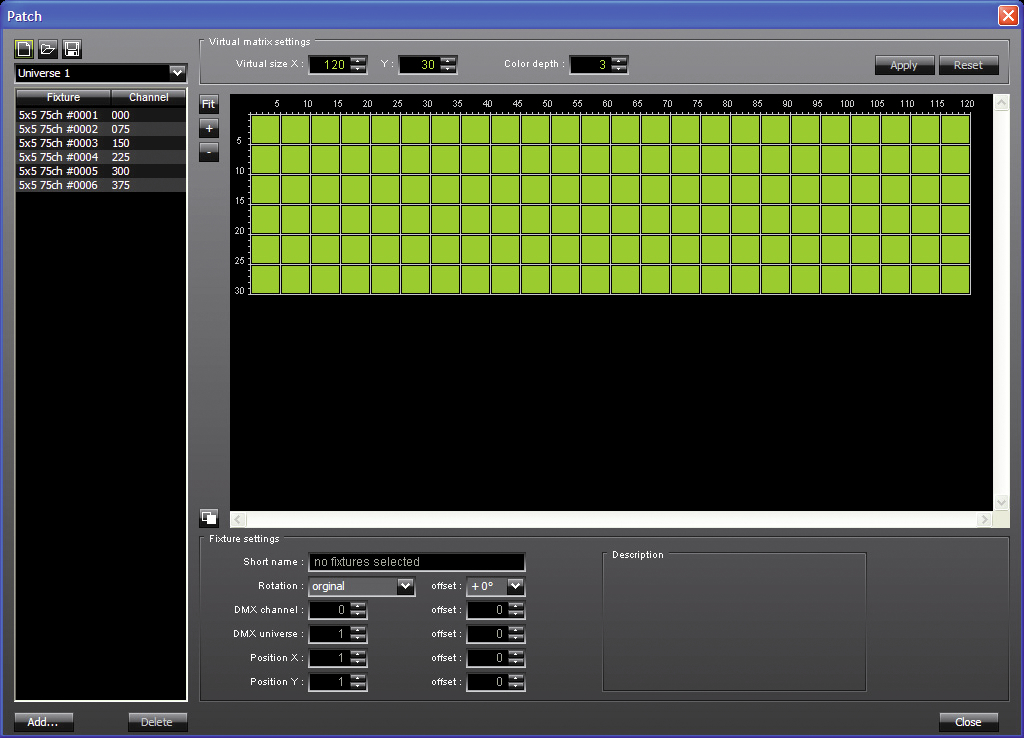Zoom out with the minus button
Viewport: 1024px width, 738px height.
click(208, 152)
